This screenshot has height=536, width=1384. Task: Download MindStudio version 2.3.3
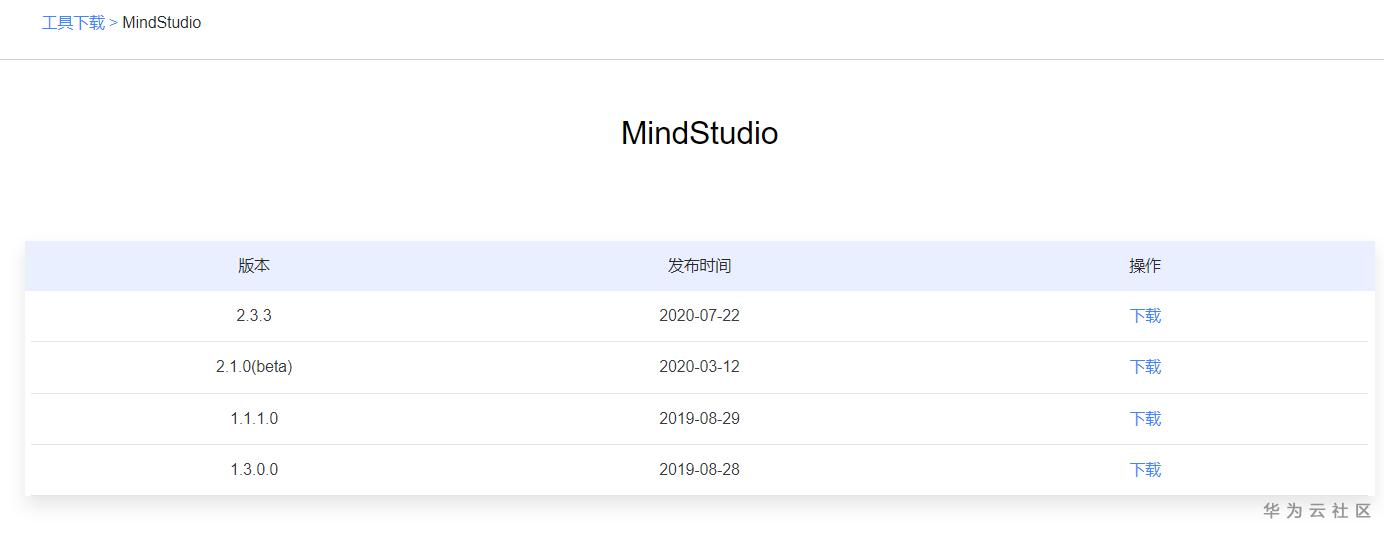(1145, 316)
